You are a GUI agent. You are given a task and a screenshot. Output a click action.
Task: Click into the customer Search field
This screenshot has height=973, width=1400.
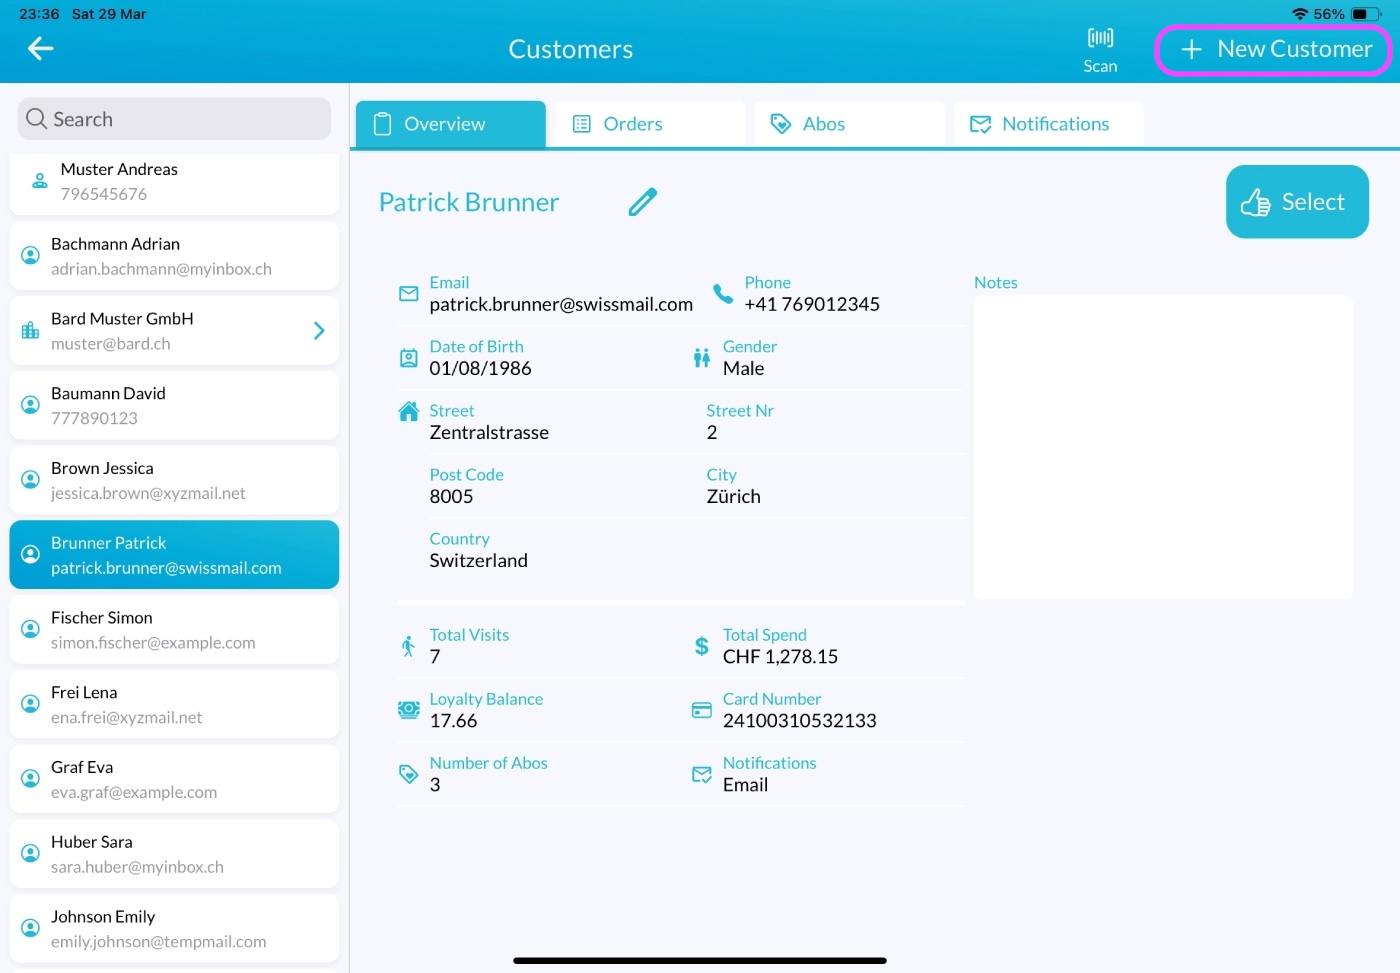pos(174,119)
